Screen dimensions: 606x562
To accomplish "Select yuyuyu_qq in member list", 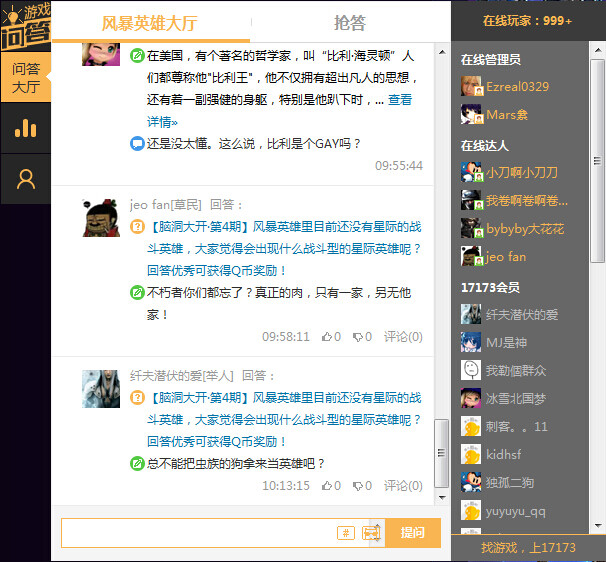I will (x=516, y=511).
